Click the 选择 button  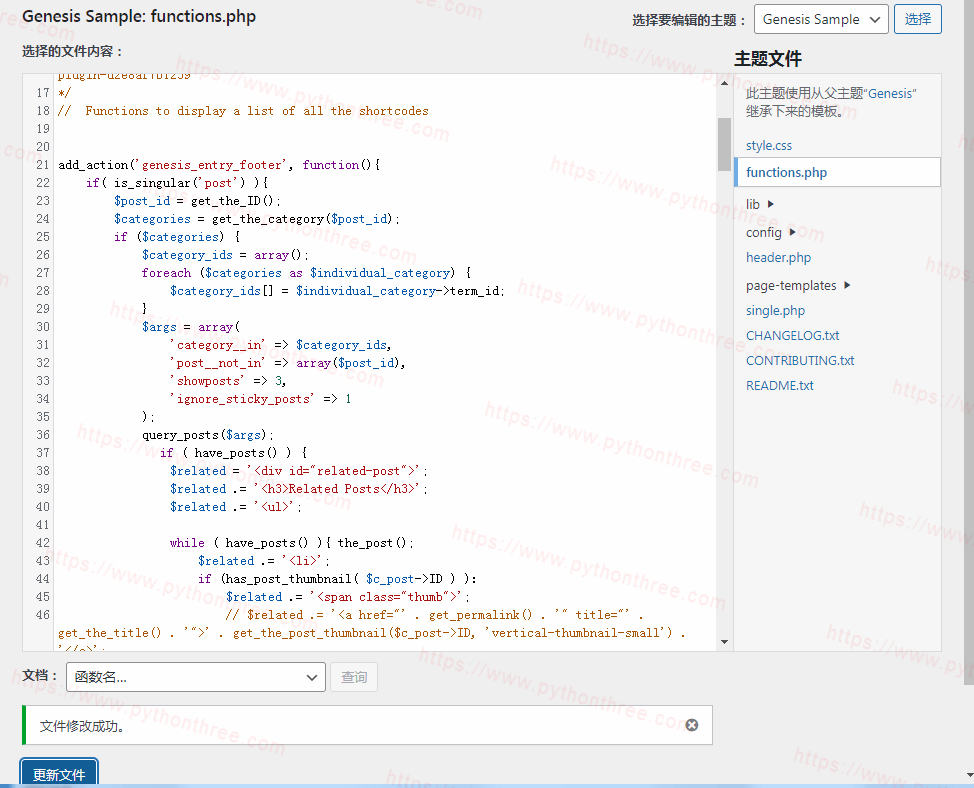tap(917, 19)
